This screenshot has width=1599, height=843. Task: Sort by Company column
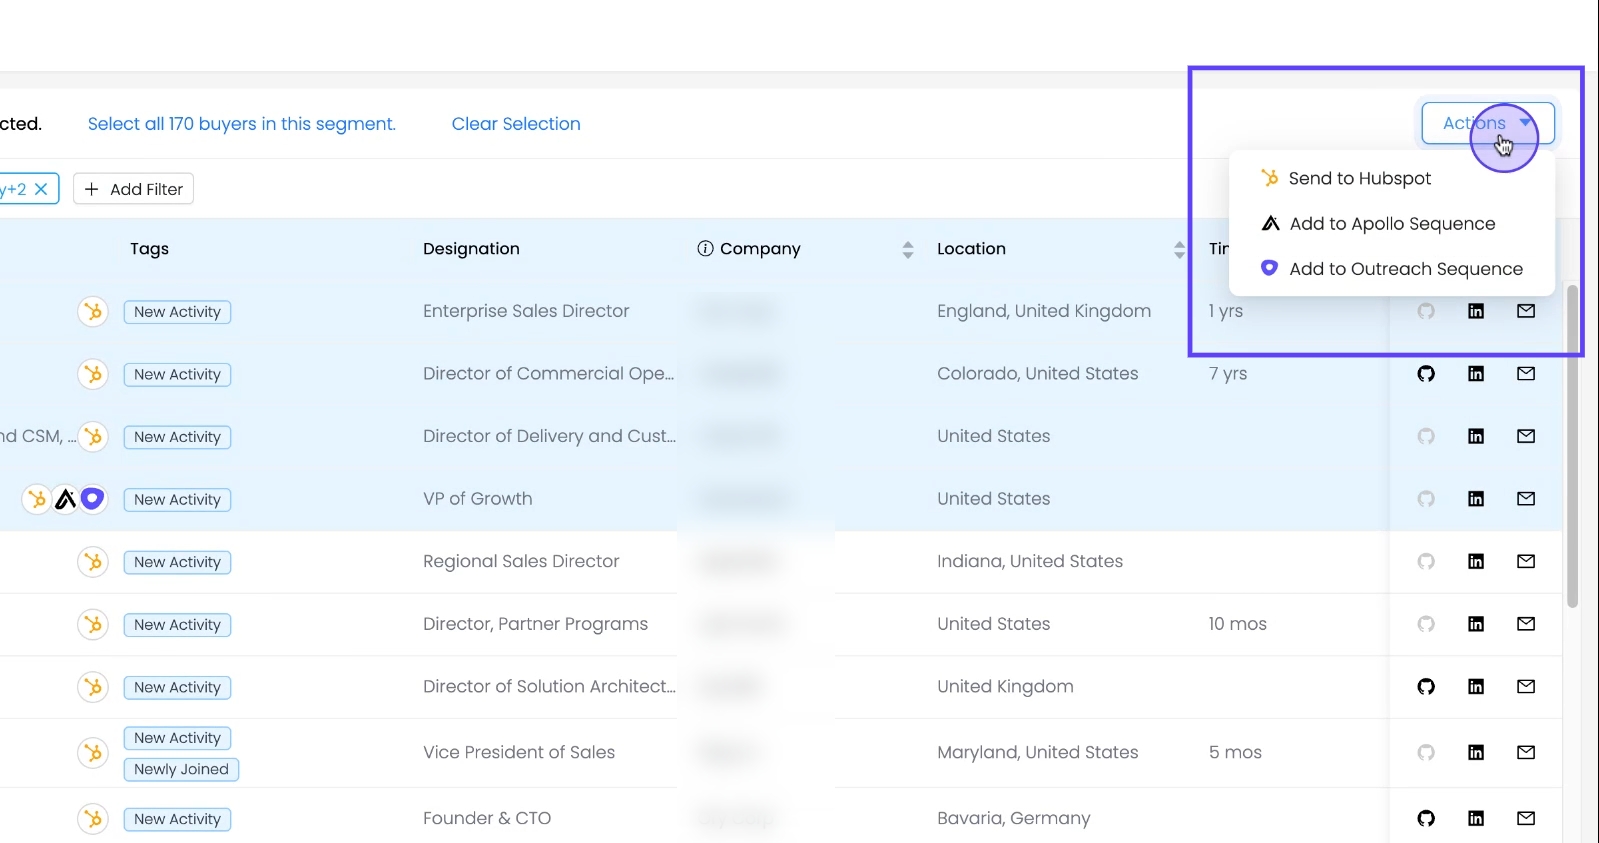point(908,250)
